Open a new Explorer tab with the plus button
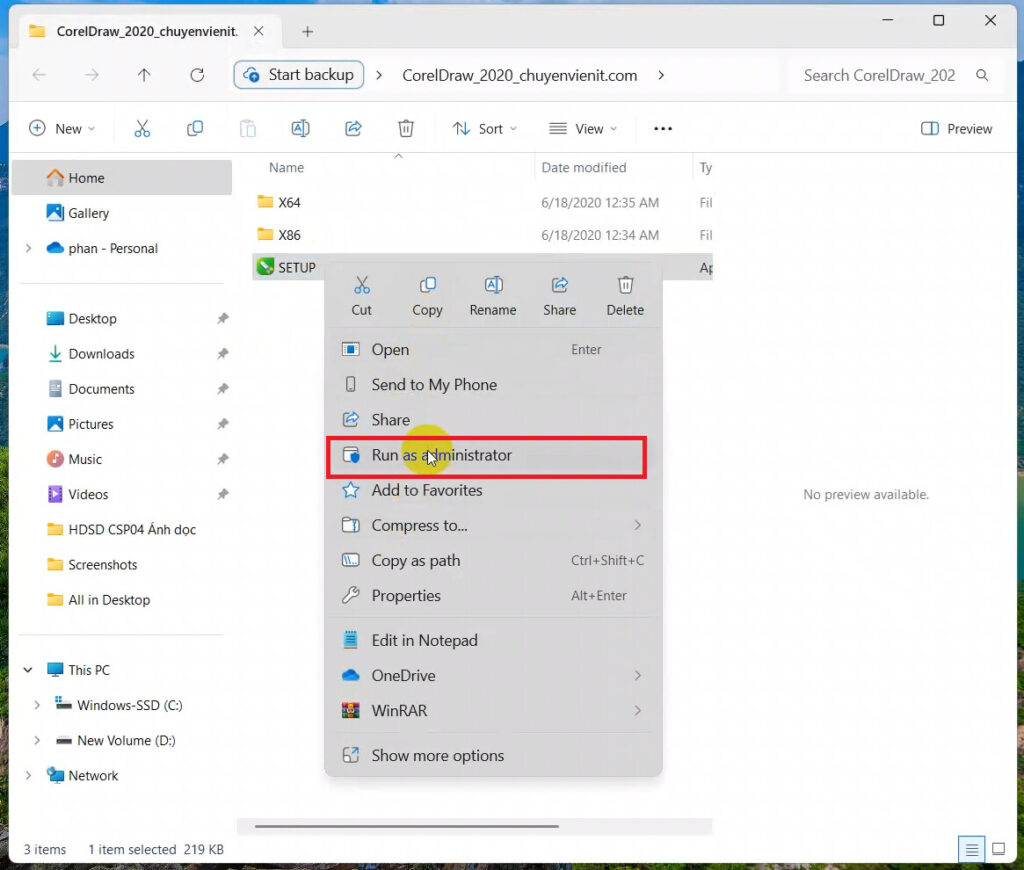This screenshot has width=1024, height=870. coord(307,31)
